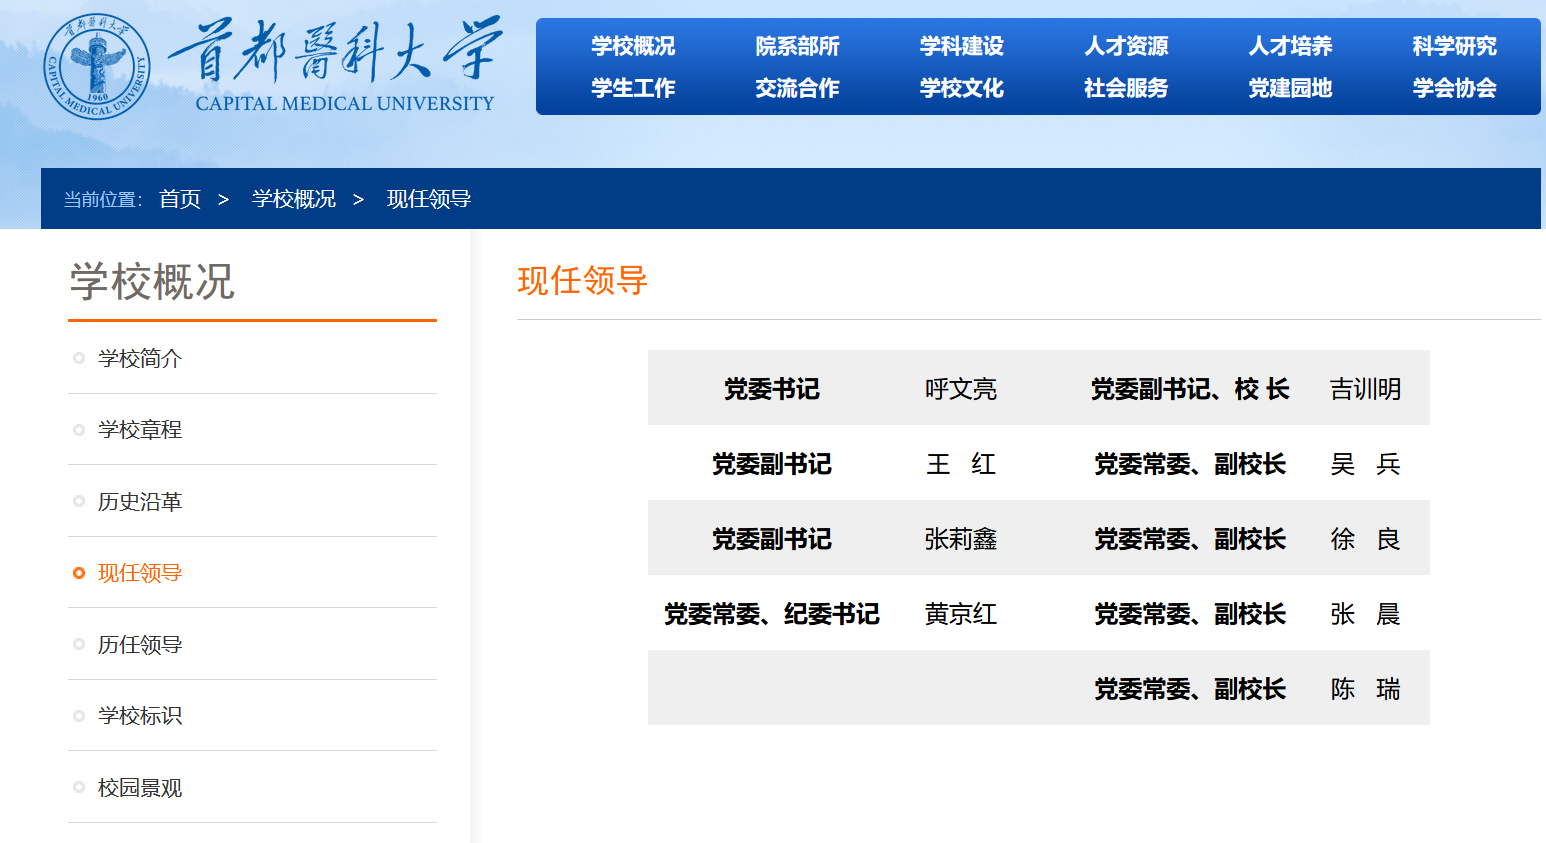Click the name 张莉鑫 in the table
This screenshot has width=1546, height=843.
coord(961,539)
